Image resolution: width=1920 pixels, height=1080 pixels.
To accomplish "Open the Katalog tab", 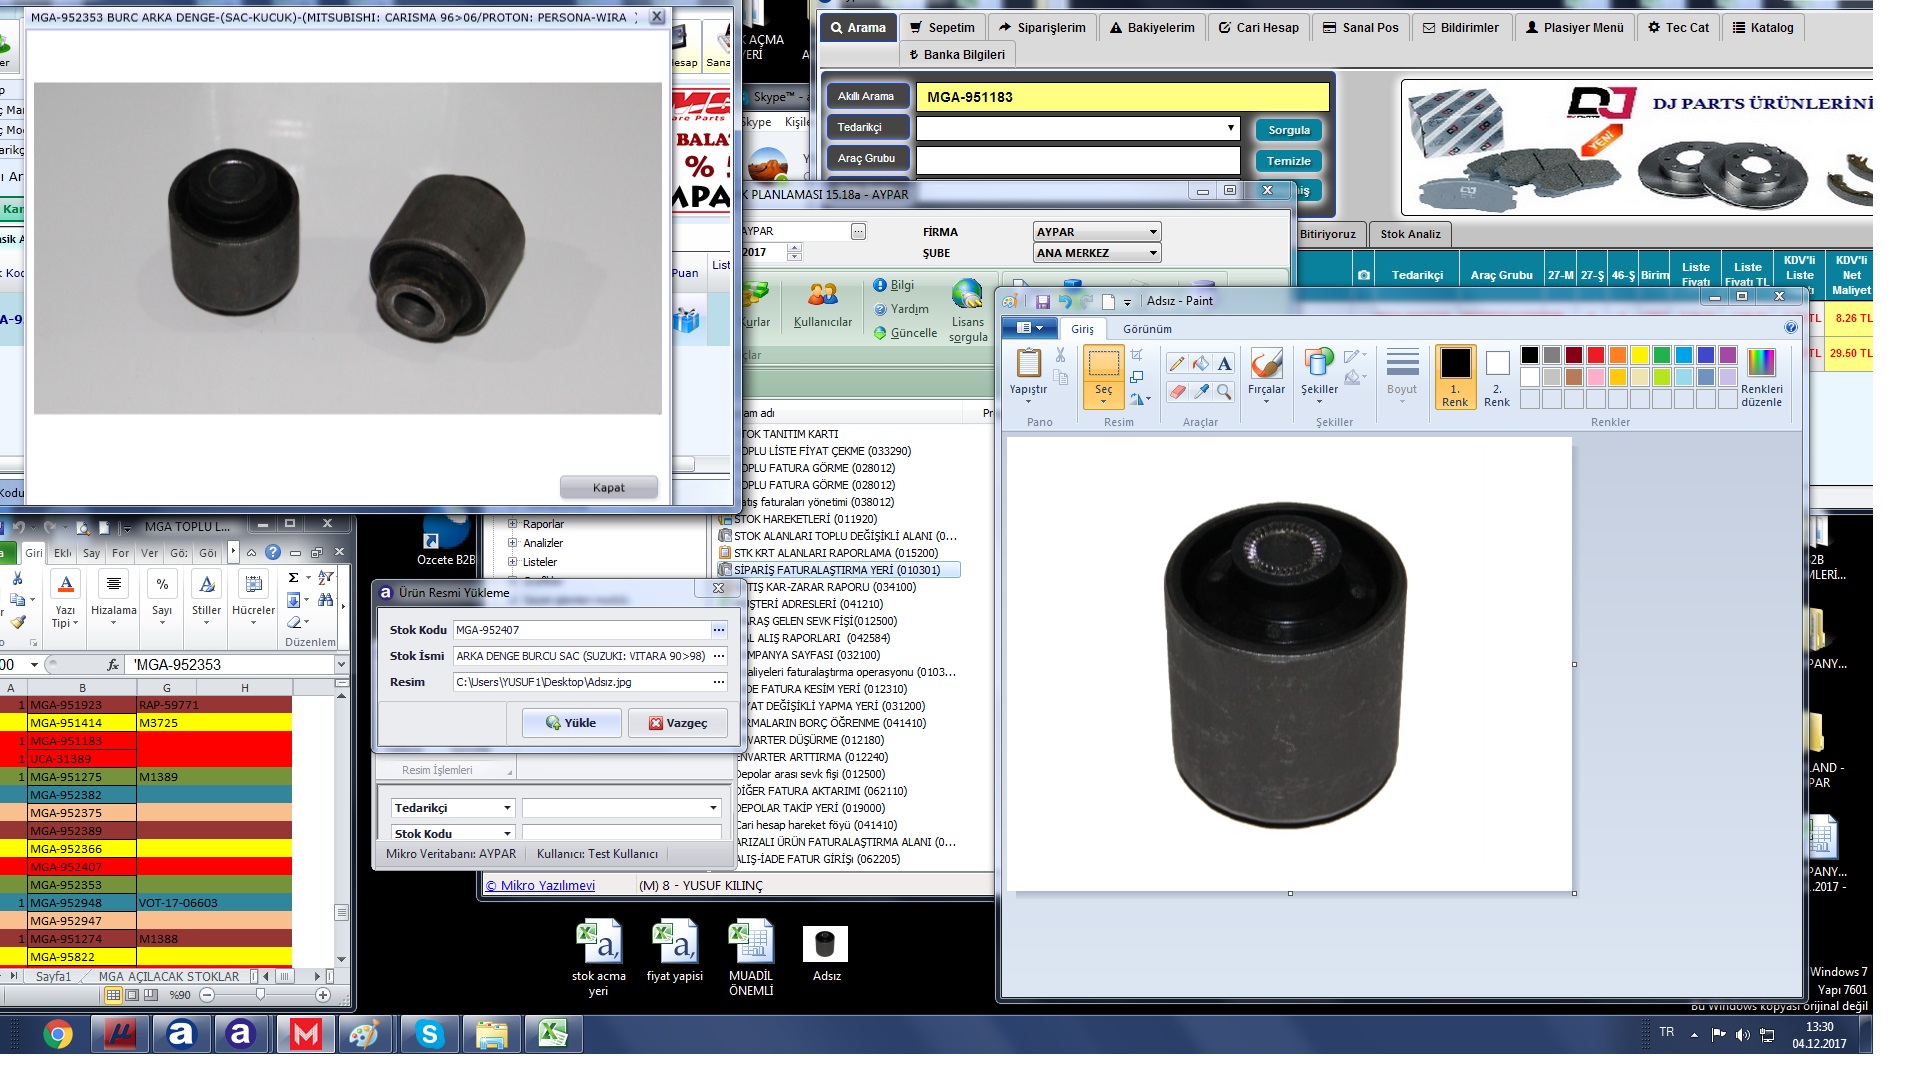I will [1762, 28].
